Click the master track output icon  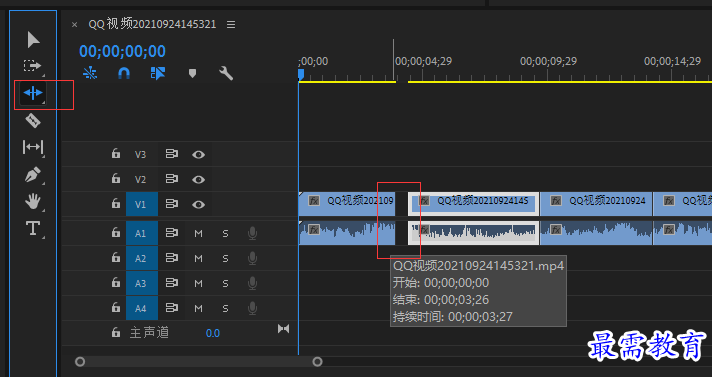click(283, 328)
